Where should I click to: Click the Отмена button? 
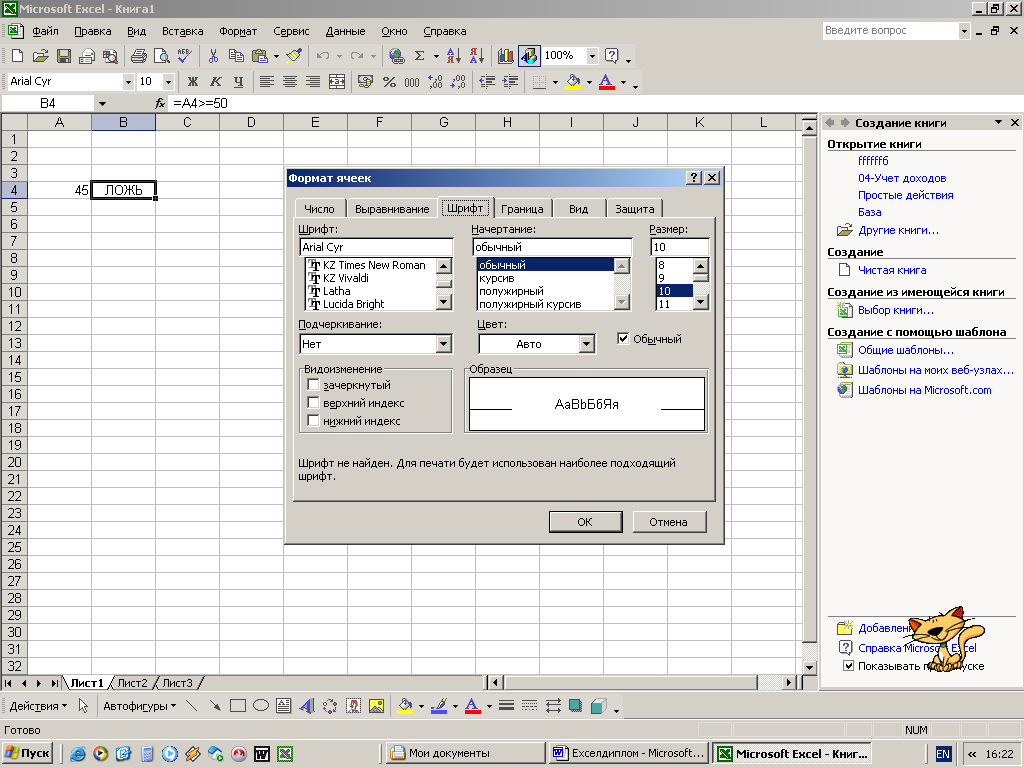pyautogui.click(x=669, y=522)
